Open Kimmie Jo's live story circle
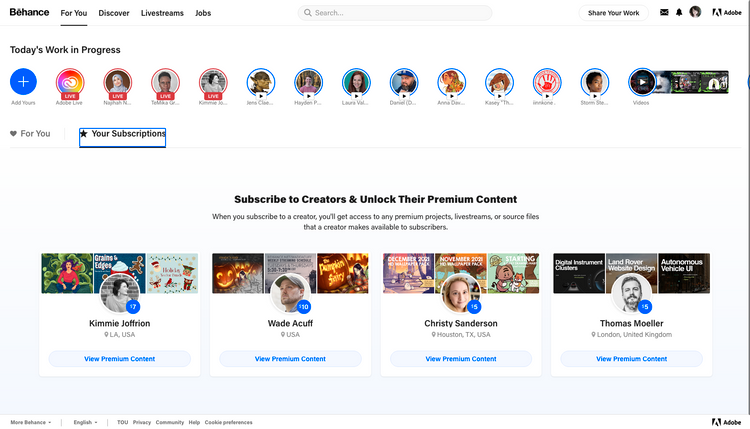Screen dimensions: 750x429 pos(213,83)
